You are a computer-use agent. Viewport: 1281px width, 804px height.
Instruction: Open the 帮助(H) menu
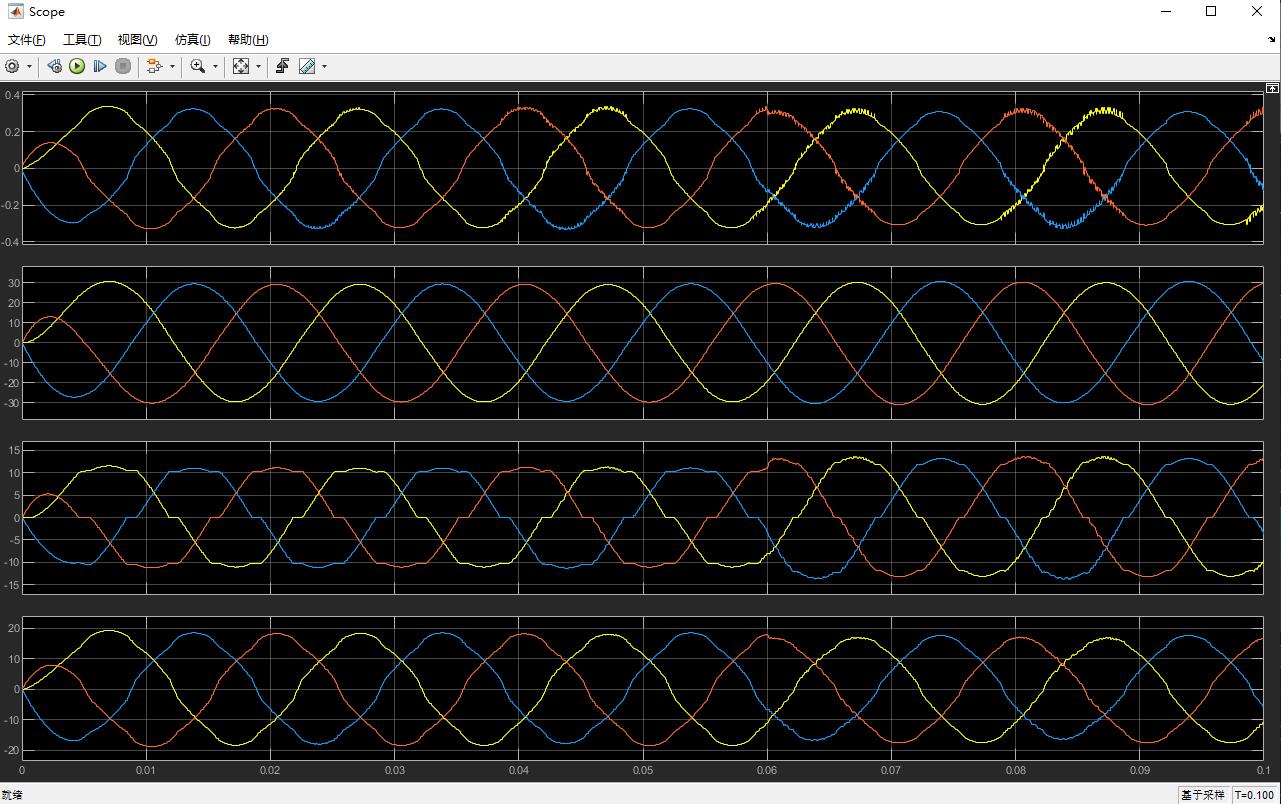248,40
